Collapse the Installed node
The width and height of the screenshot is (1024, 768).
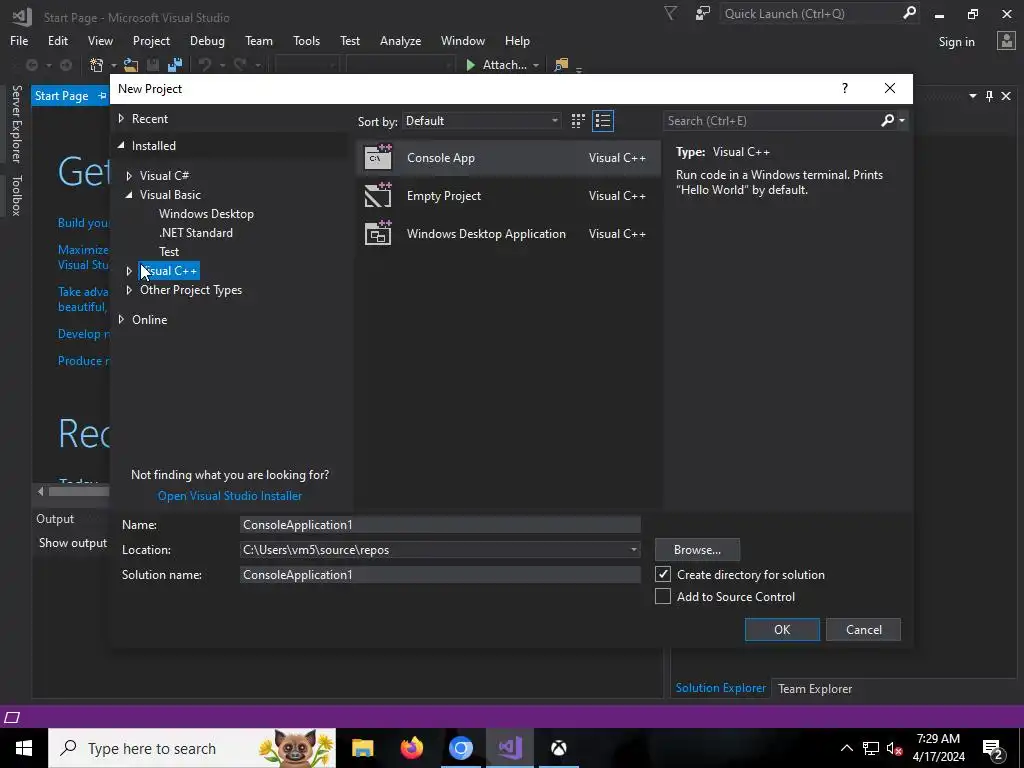coord(121,145)
